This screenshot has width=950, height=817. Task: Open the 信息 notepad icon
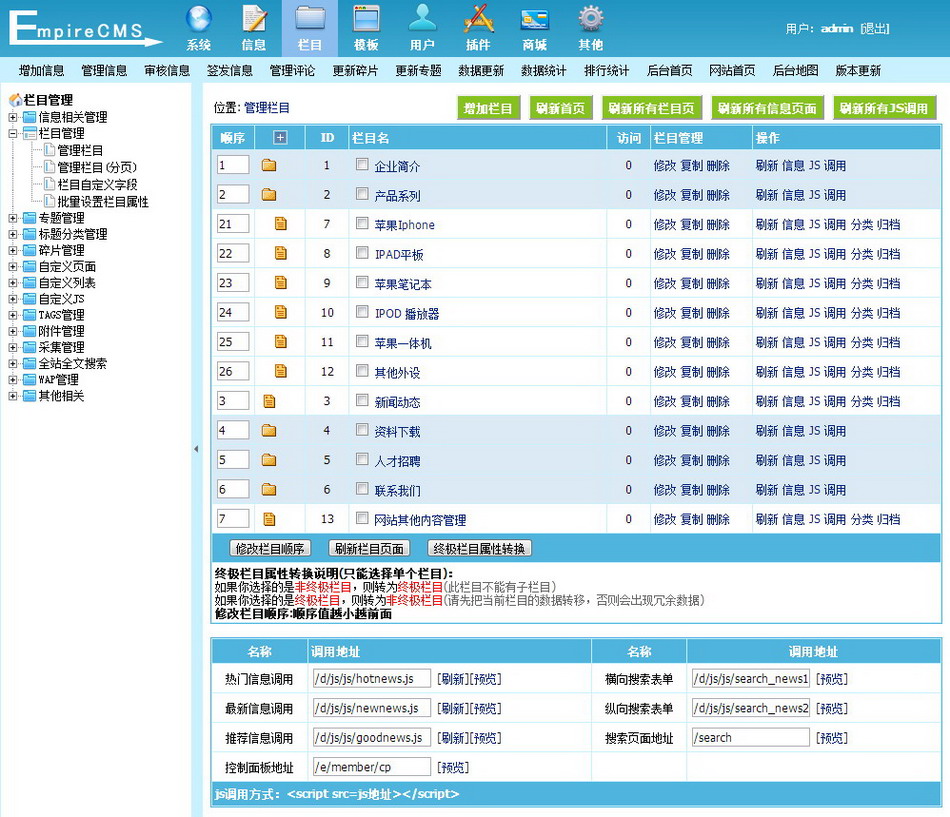point(254,19)
